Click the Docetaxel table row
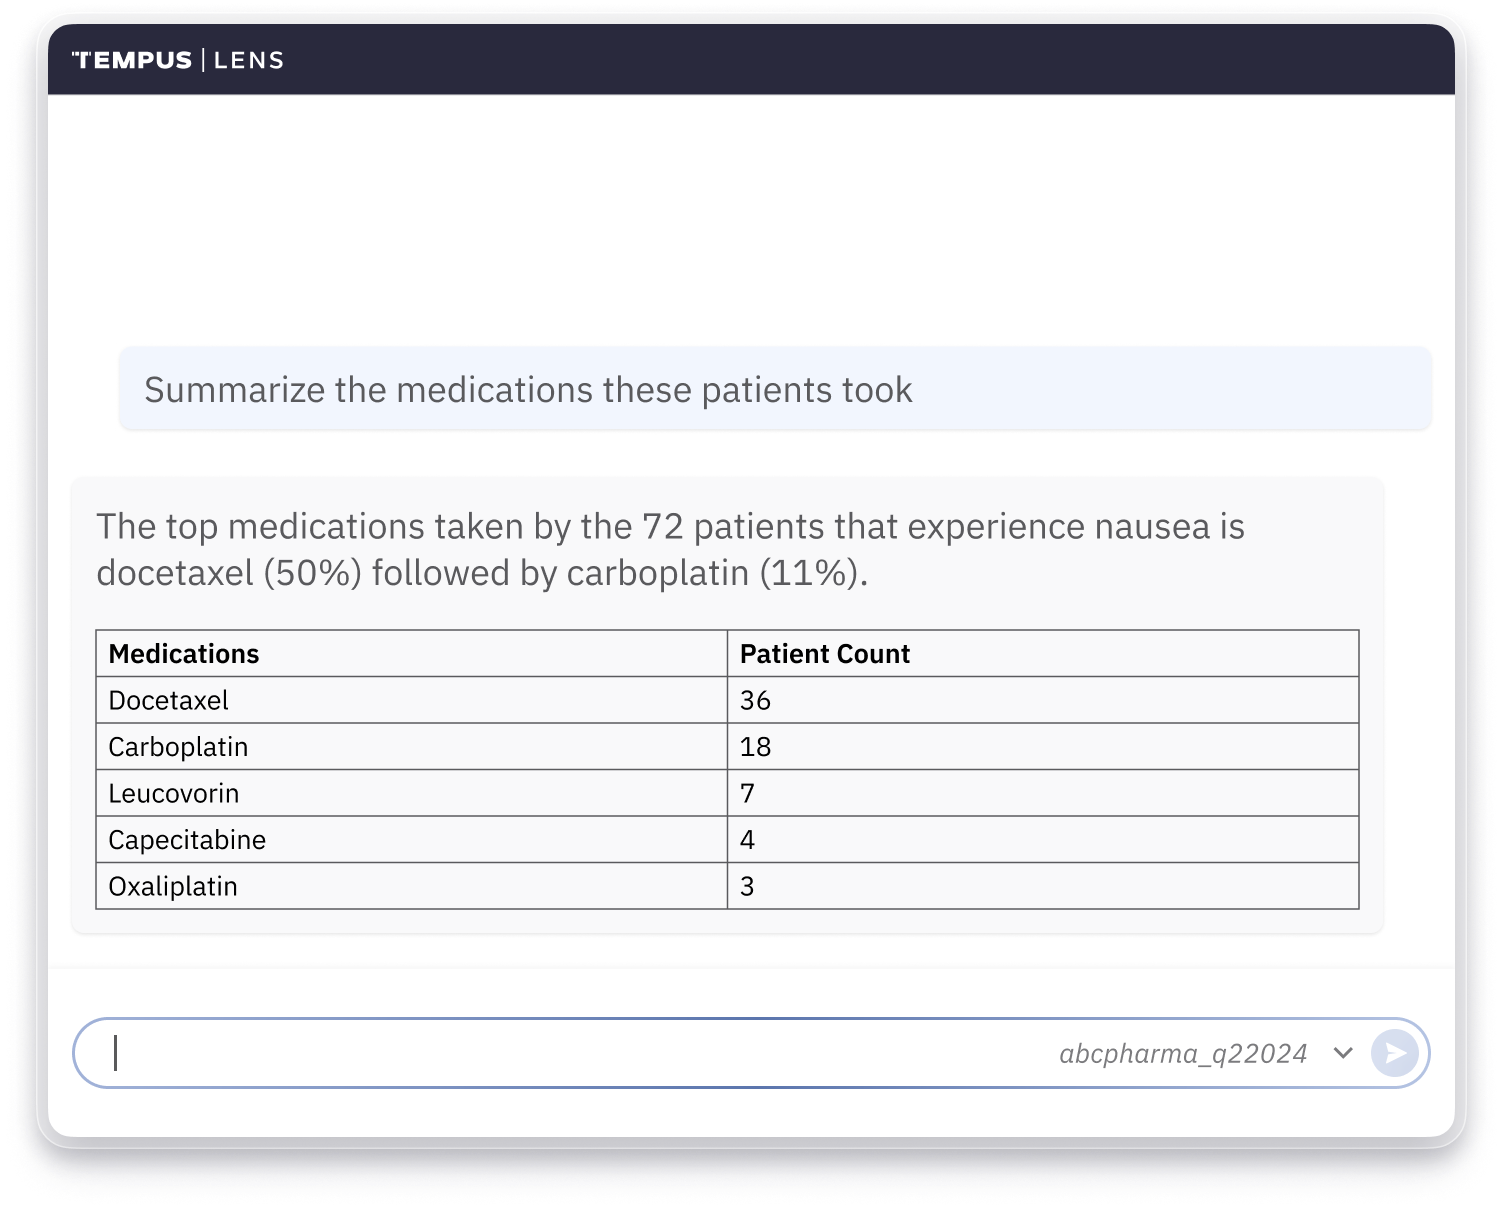 727,700
